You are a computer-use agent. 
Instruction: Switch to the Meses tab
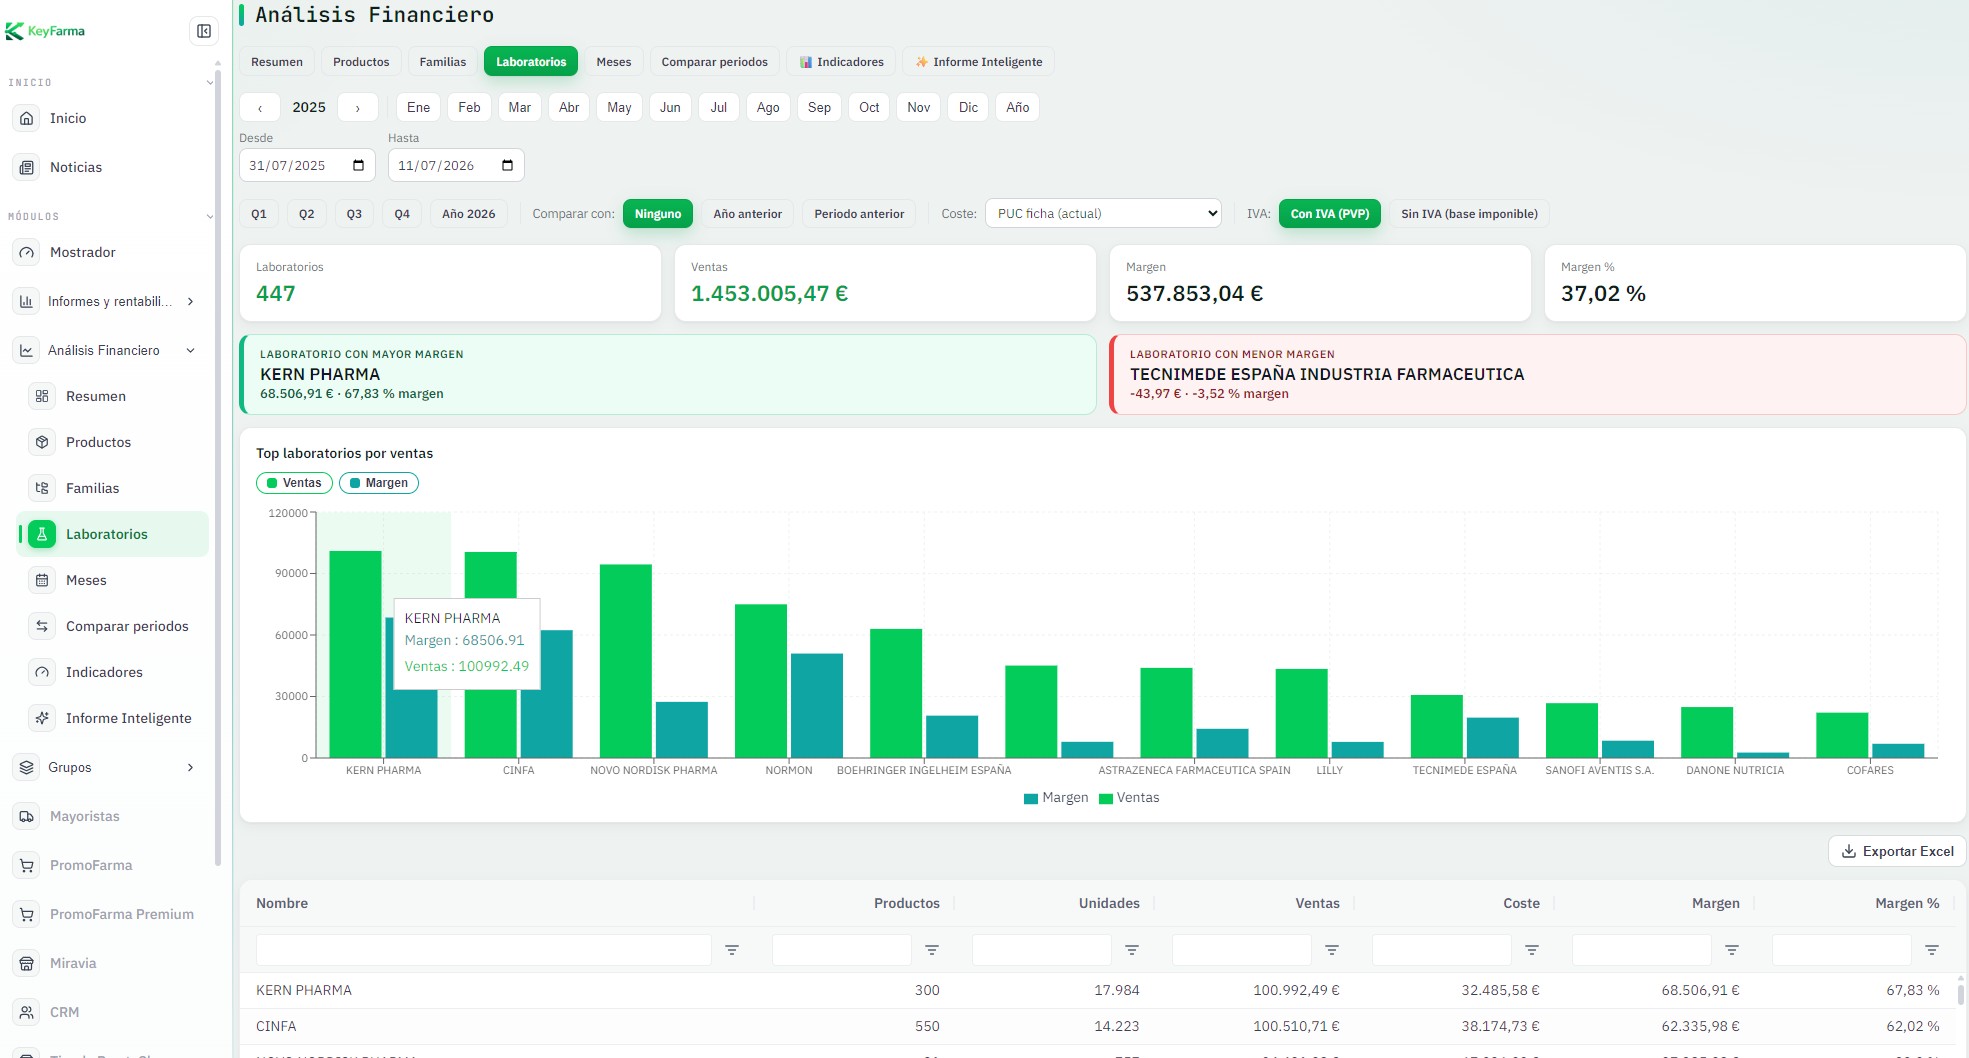(x=614, y=62)
